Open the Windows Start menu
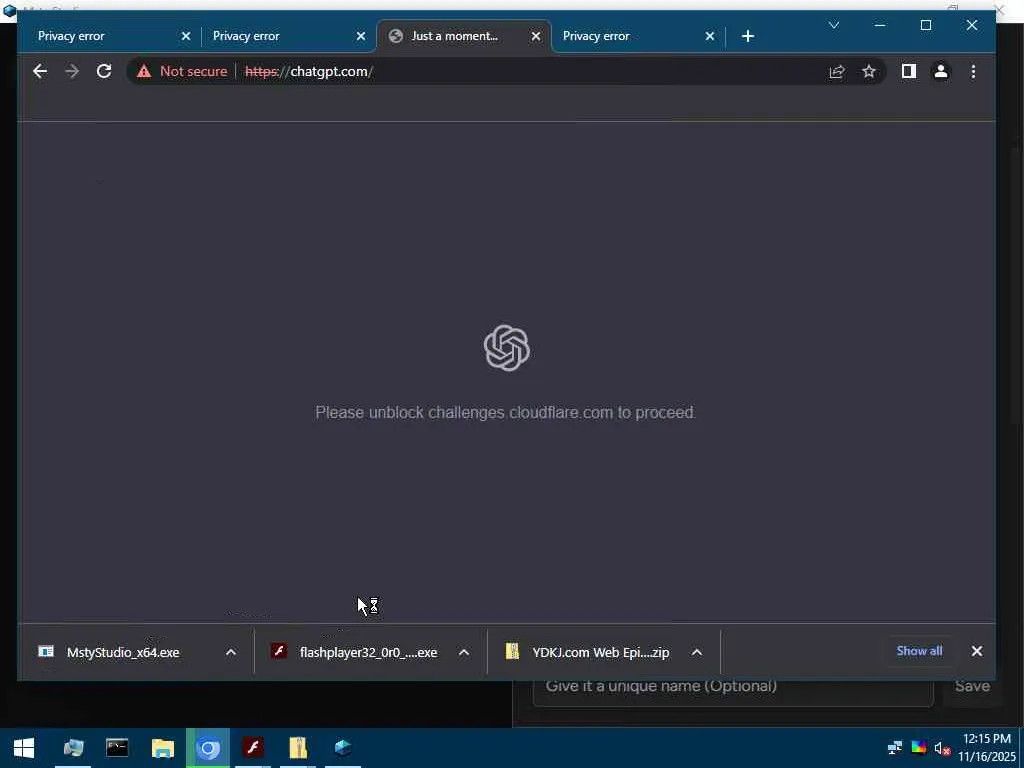This screenshot has width=1024, height=768. [24, 748]
